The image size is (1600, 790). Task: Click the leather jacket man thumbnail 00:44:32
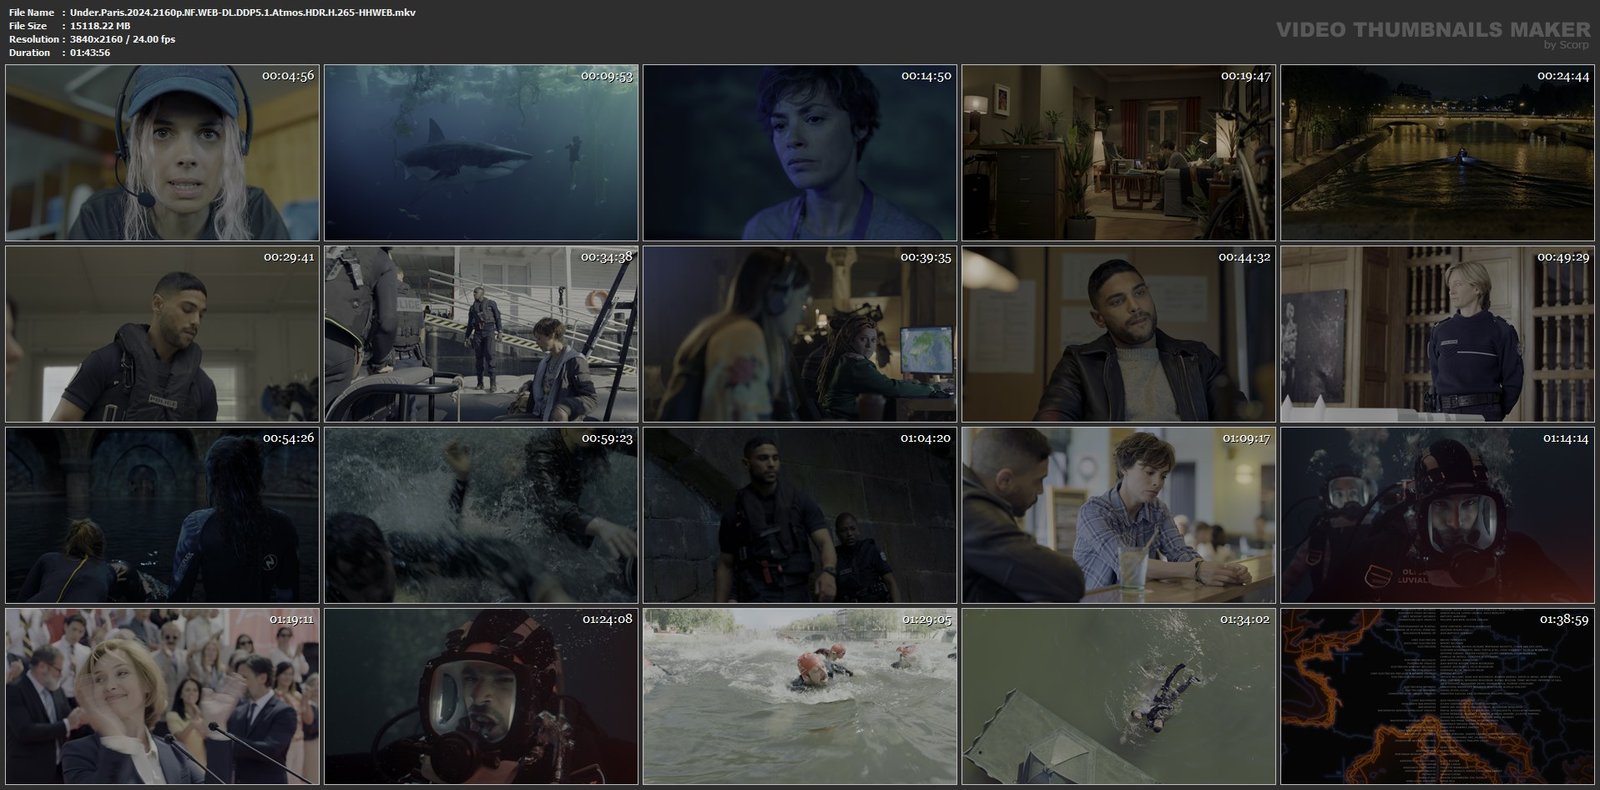coord(1119,334)
